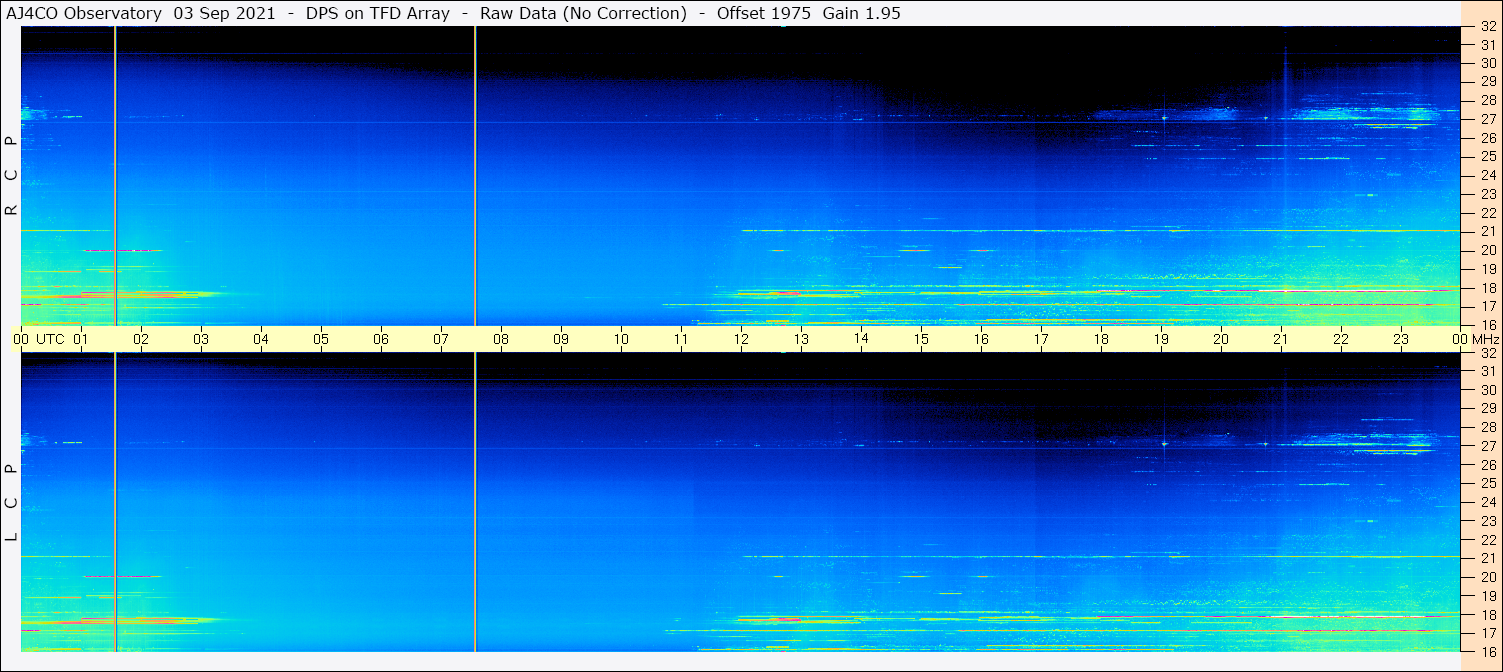This screenshot has height=672, width=1503.
Task: Click the AJ4CO Observatory title text
Action: tap(83, 13)
